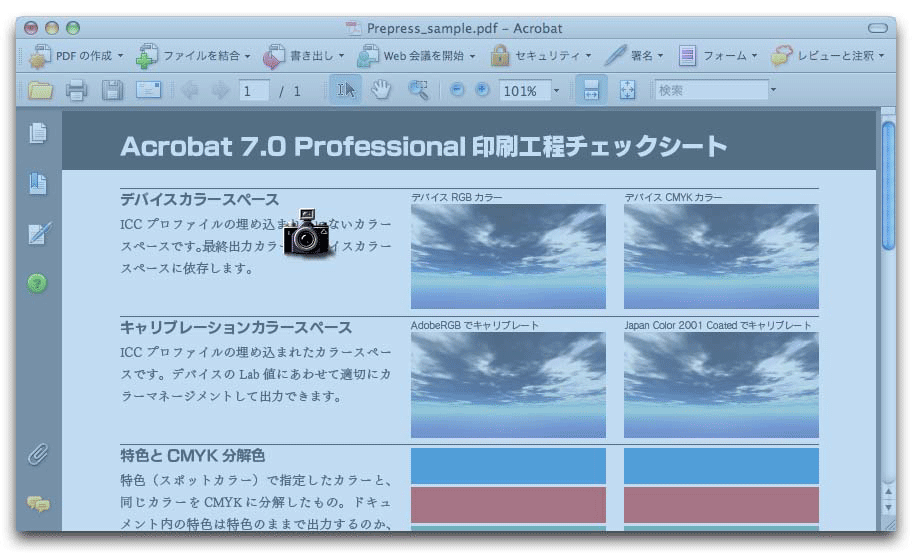
Task: Open the セキュリティ menu
Action: pyautogui.click(x=541, y=56)
